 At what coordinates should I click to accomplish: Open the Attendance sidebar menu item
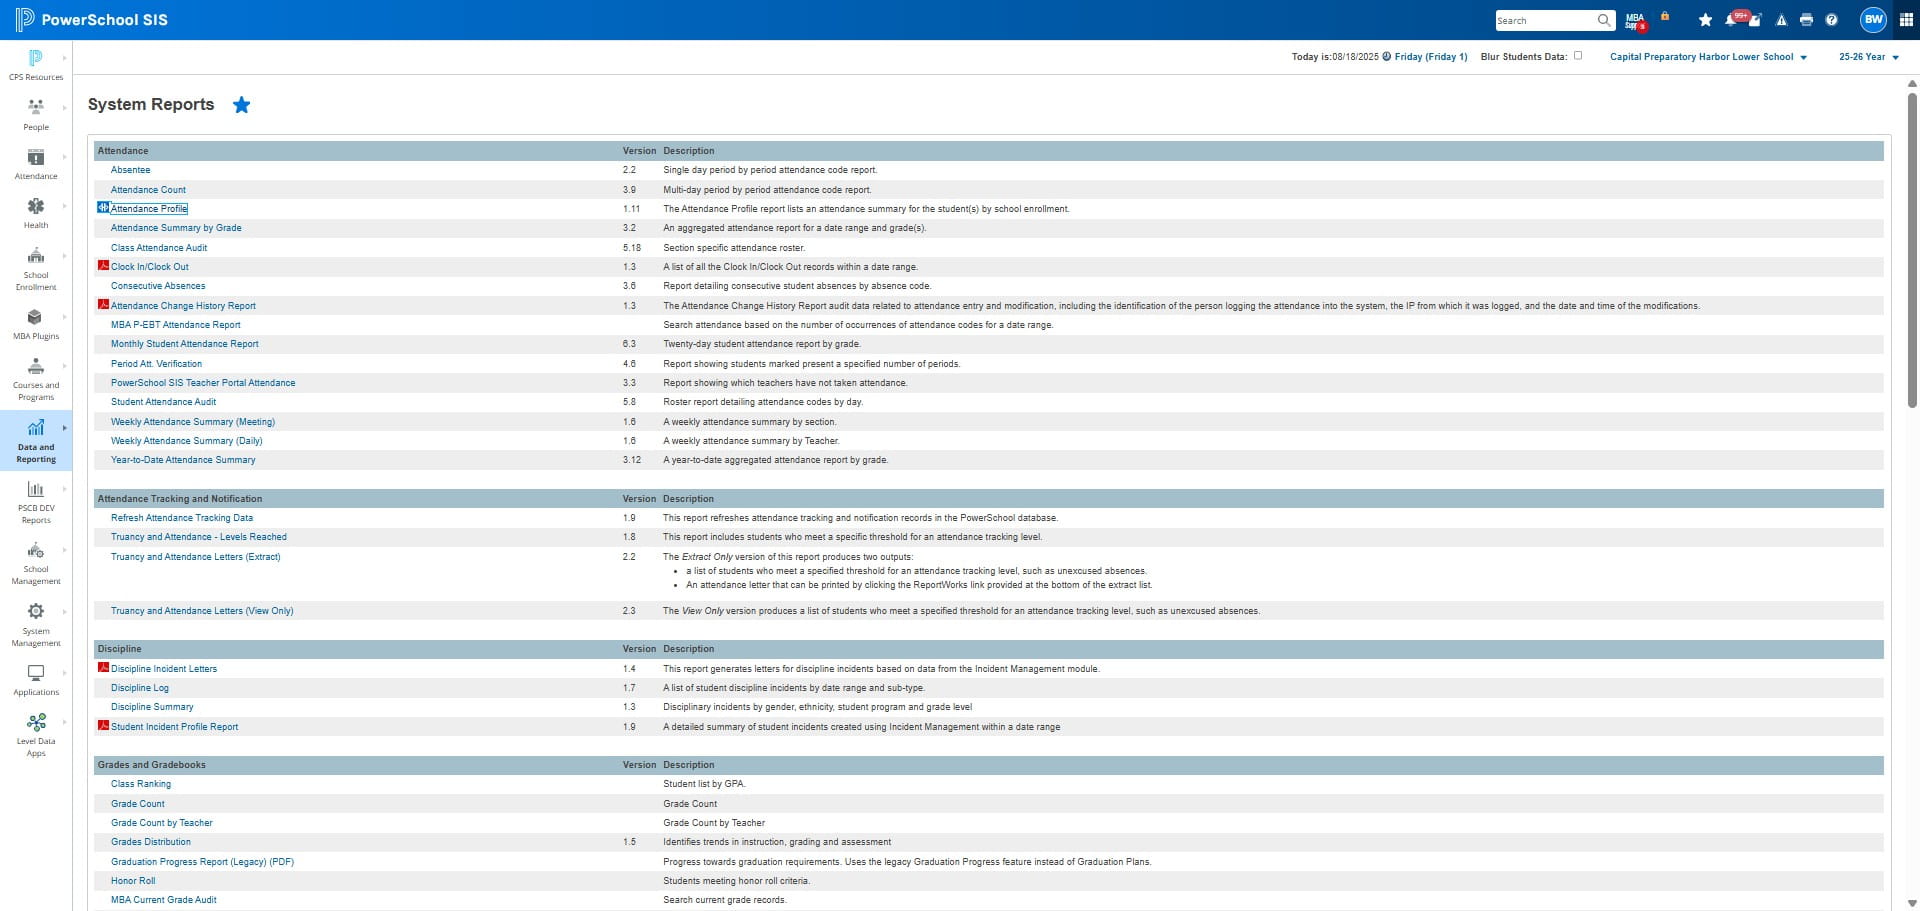[x=36, y=165]
